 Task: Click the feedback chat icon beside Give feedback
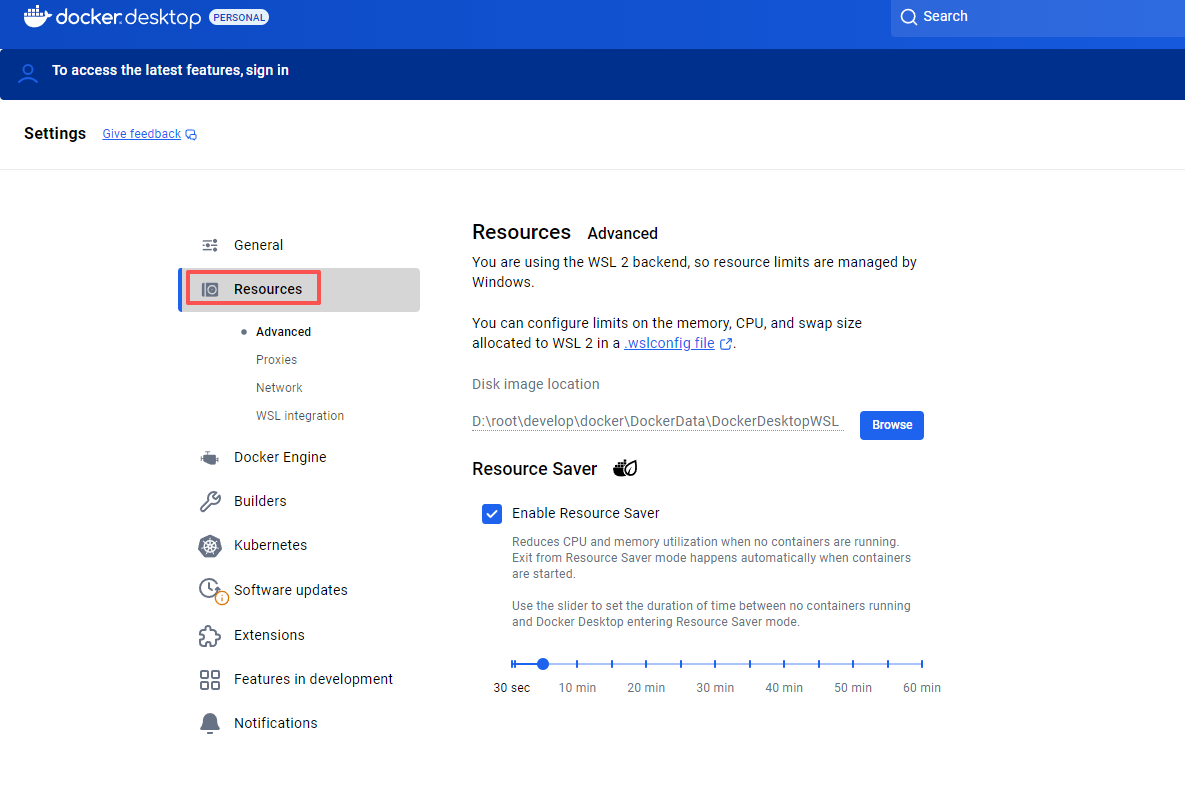coord(191,134)
